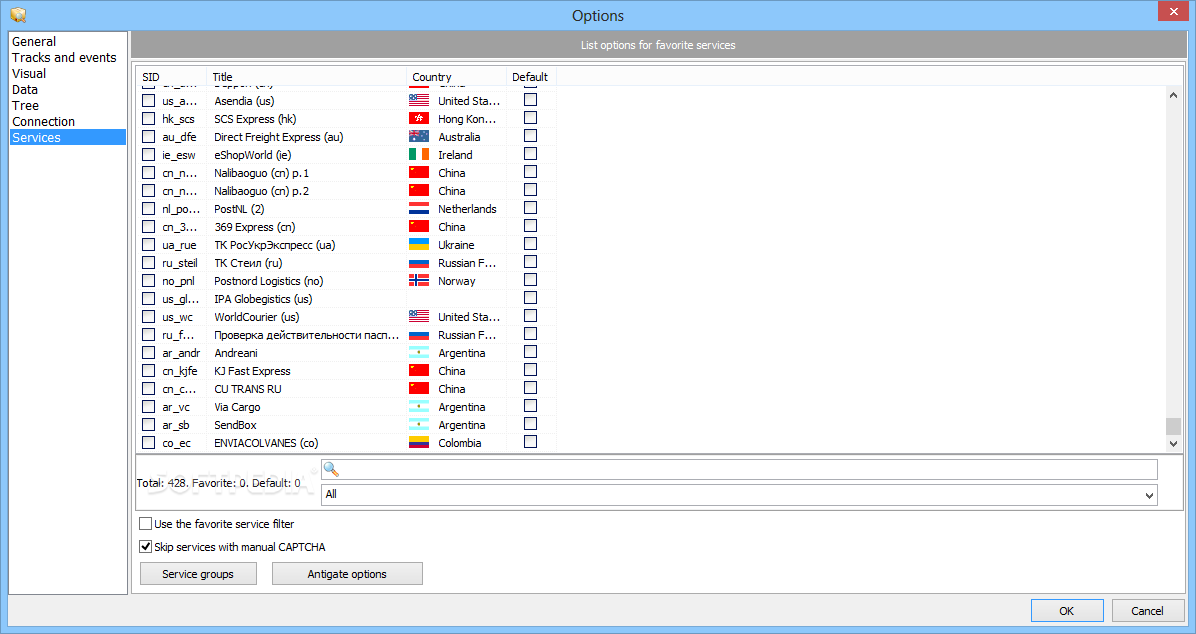Click the China flag for KJ Fast Express
Screen dimensions: 1196x634
pos(419,371)
